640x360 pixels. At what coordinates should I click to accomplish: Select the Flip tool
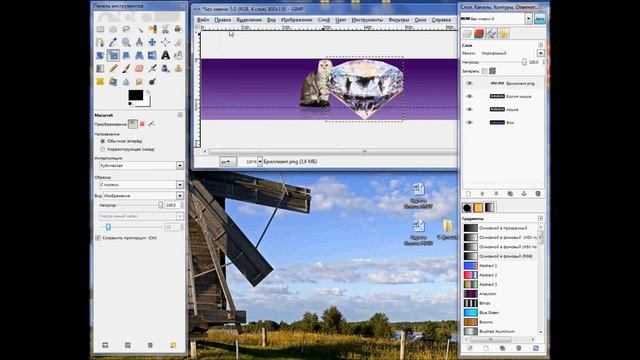click(x=153, y=55)
